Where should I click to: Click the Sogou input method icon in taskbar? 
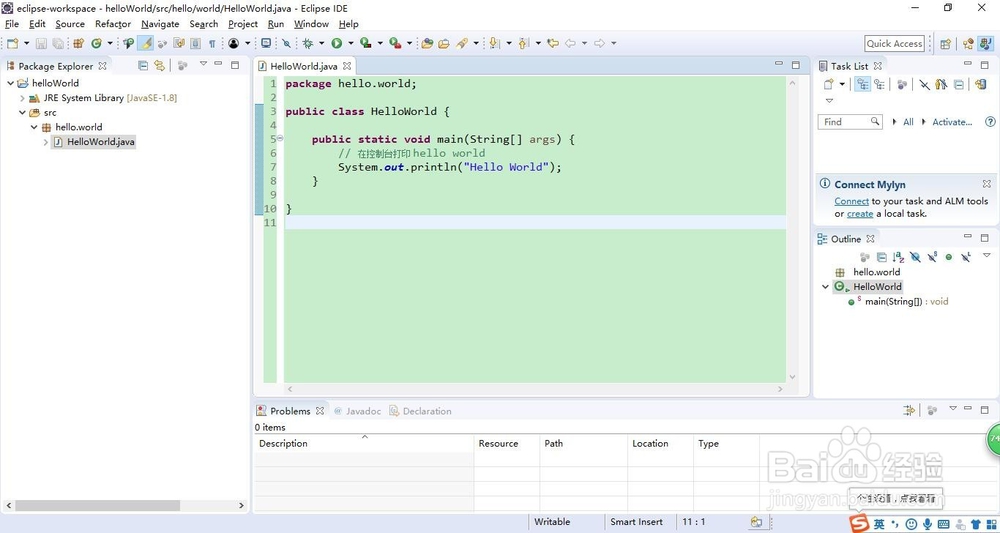[860, 523]
